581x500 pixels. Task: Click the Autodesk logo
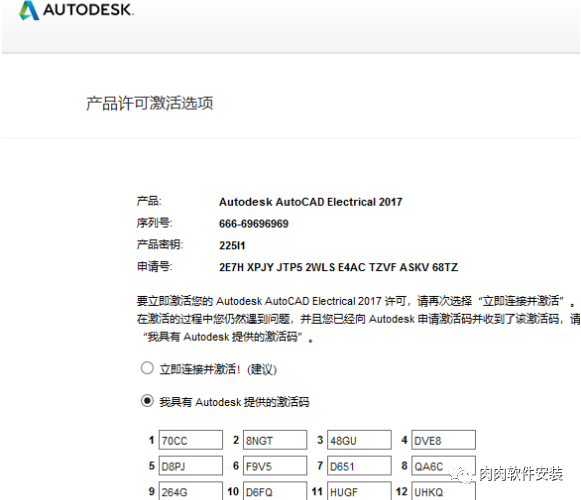(x=76, y=10)
